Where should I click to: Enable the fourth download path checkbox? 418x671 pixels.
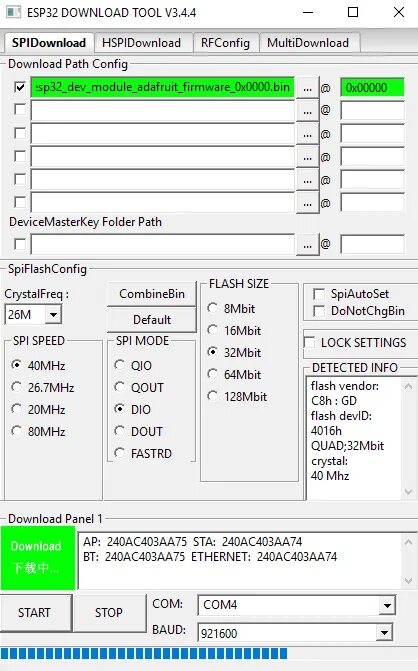(20, 156)
